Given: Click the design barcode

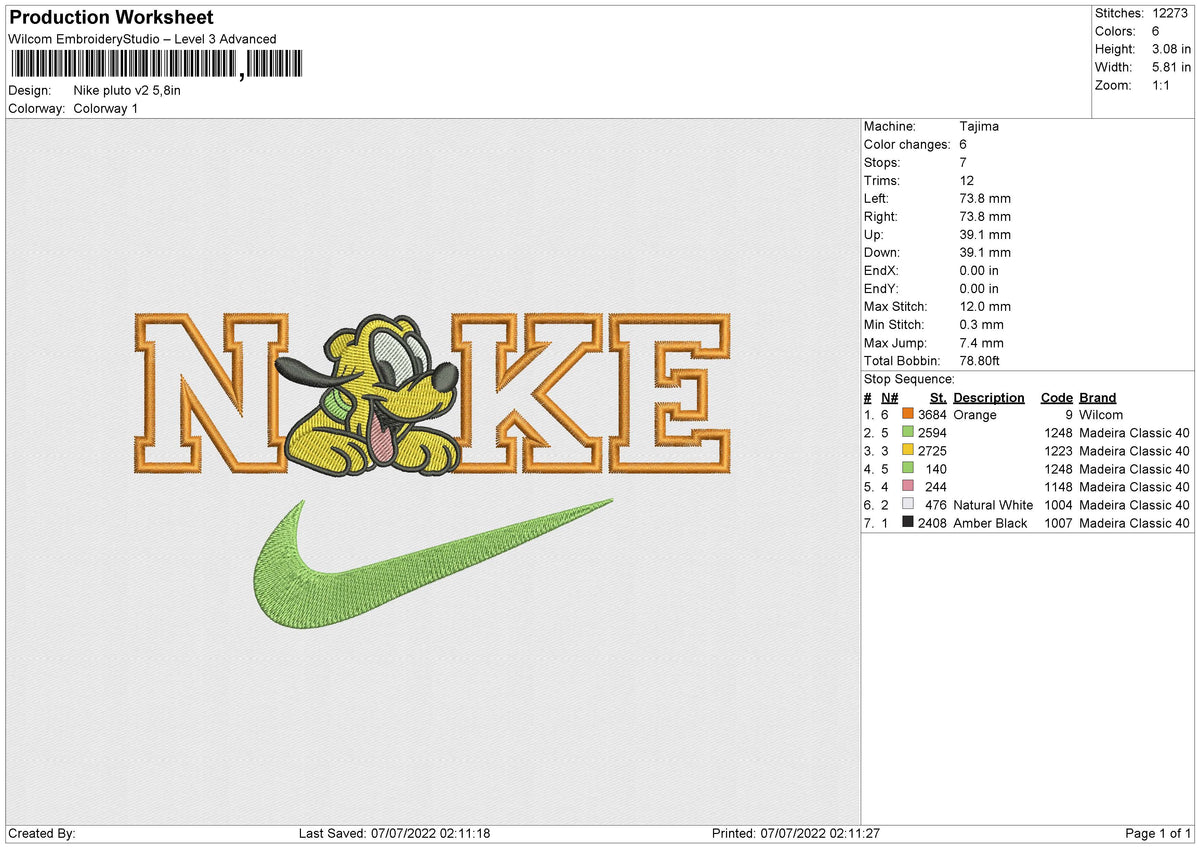Looking at the screenshot, I should click(155, 64).
